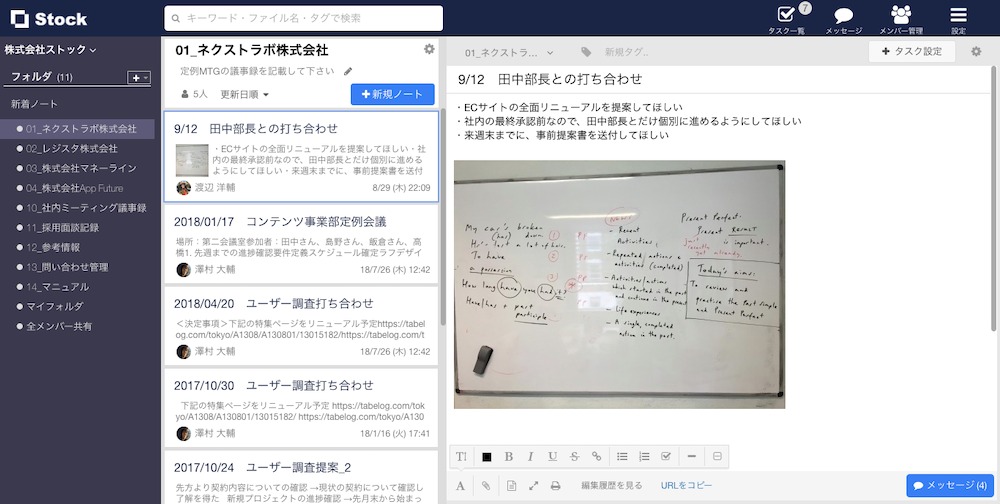Apply strikethrough formatting
This screenshot has height=504, width=1000.
point(574,456)
